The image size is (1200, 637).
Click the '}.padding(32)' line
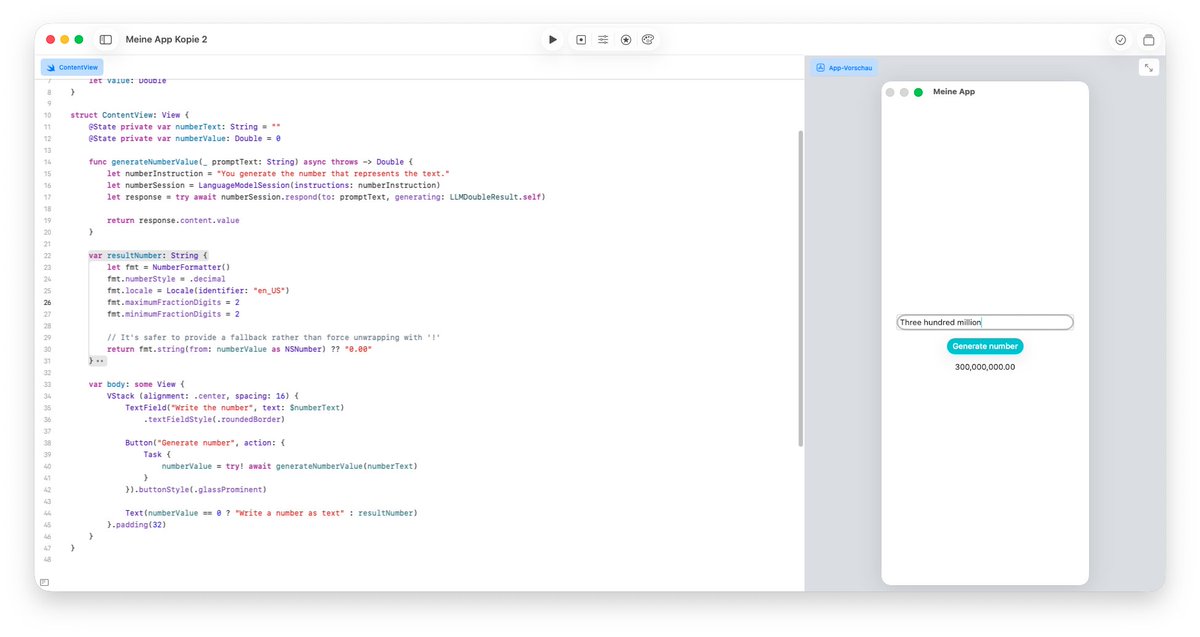tap(136, 524)
